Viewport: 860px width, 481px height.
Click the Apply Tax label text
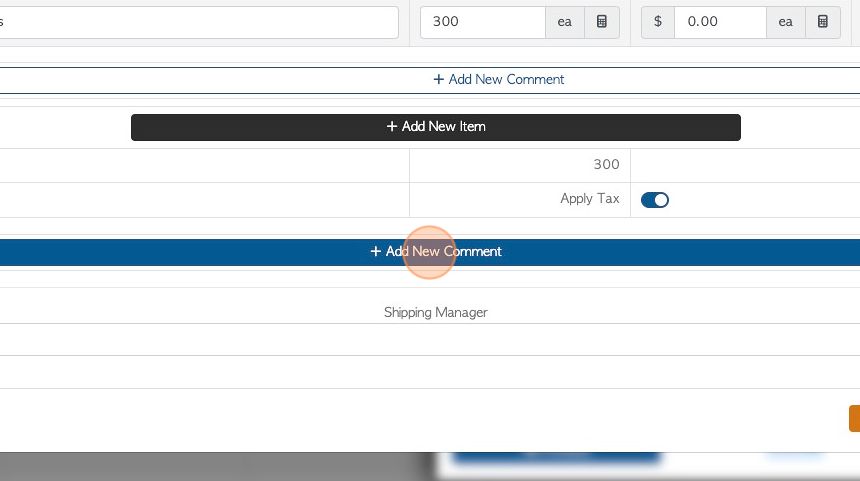590,199
